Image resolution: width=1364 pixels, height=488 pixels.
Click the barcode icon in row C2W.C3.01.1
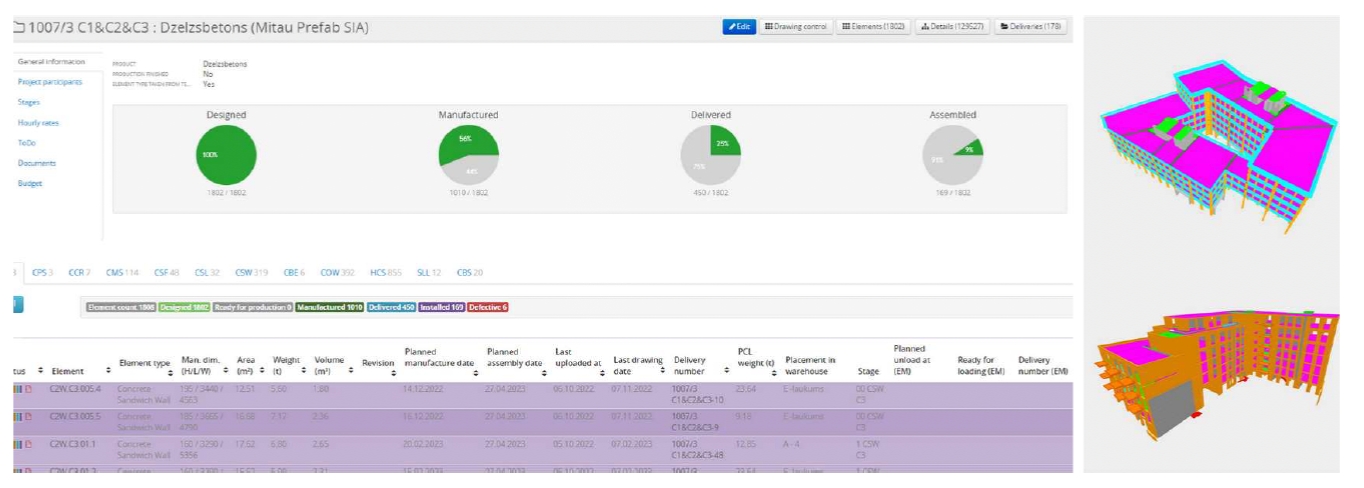tap(17, 444)
